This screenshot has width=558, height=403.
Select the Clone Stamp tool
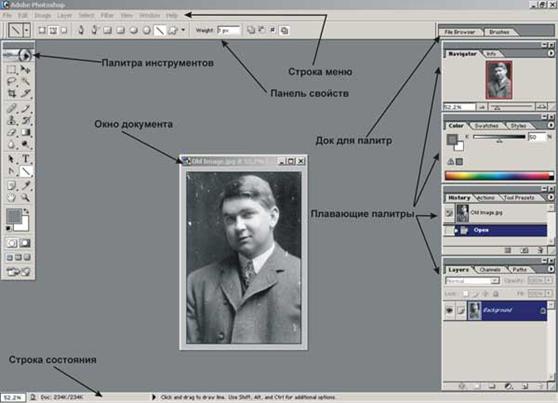click(x=11, y=120)
